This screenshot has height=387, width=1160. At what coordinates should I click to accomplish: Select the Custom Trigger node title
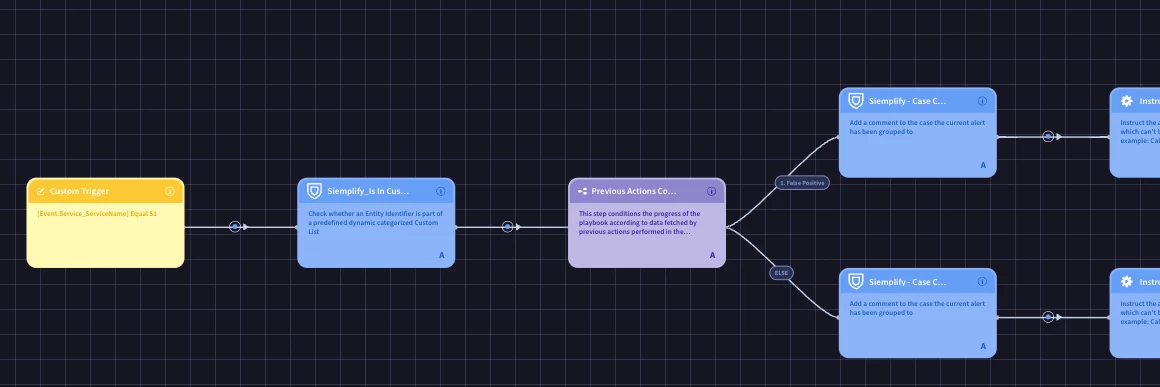pyautogui.click(x=79, y=191)
